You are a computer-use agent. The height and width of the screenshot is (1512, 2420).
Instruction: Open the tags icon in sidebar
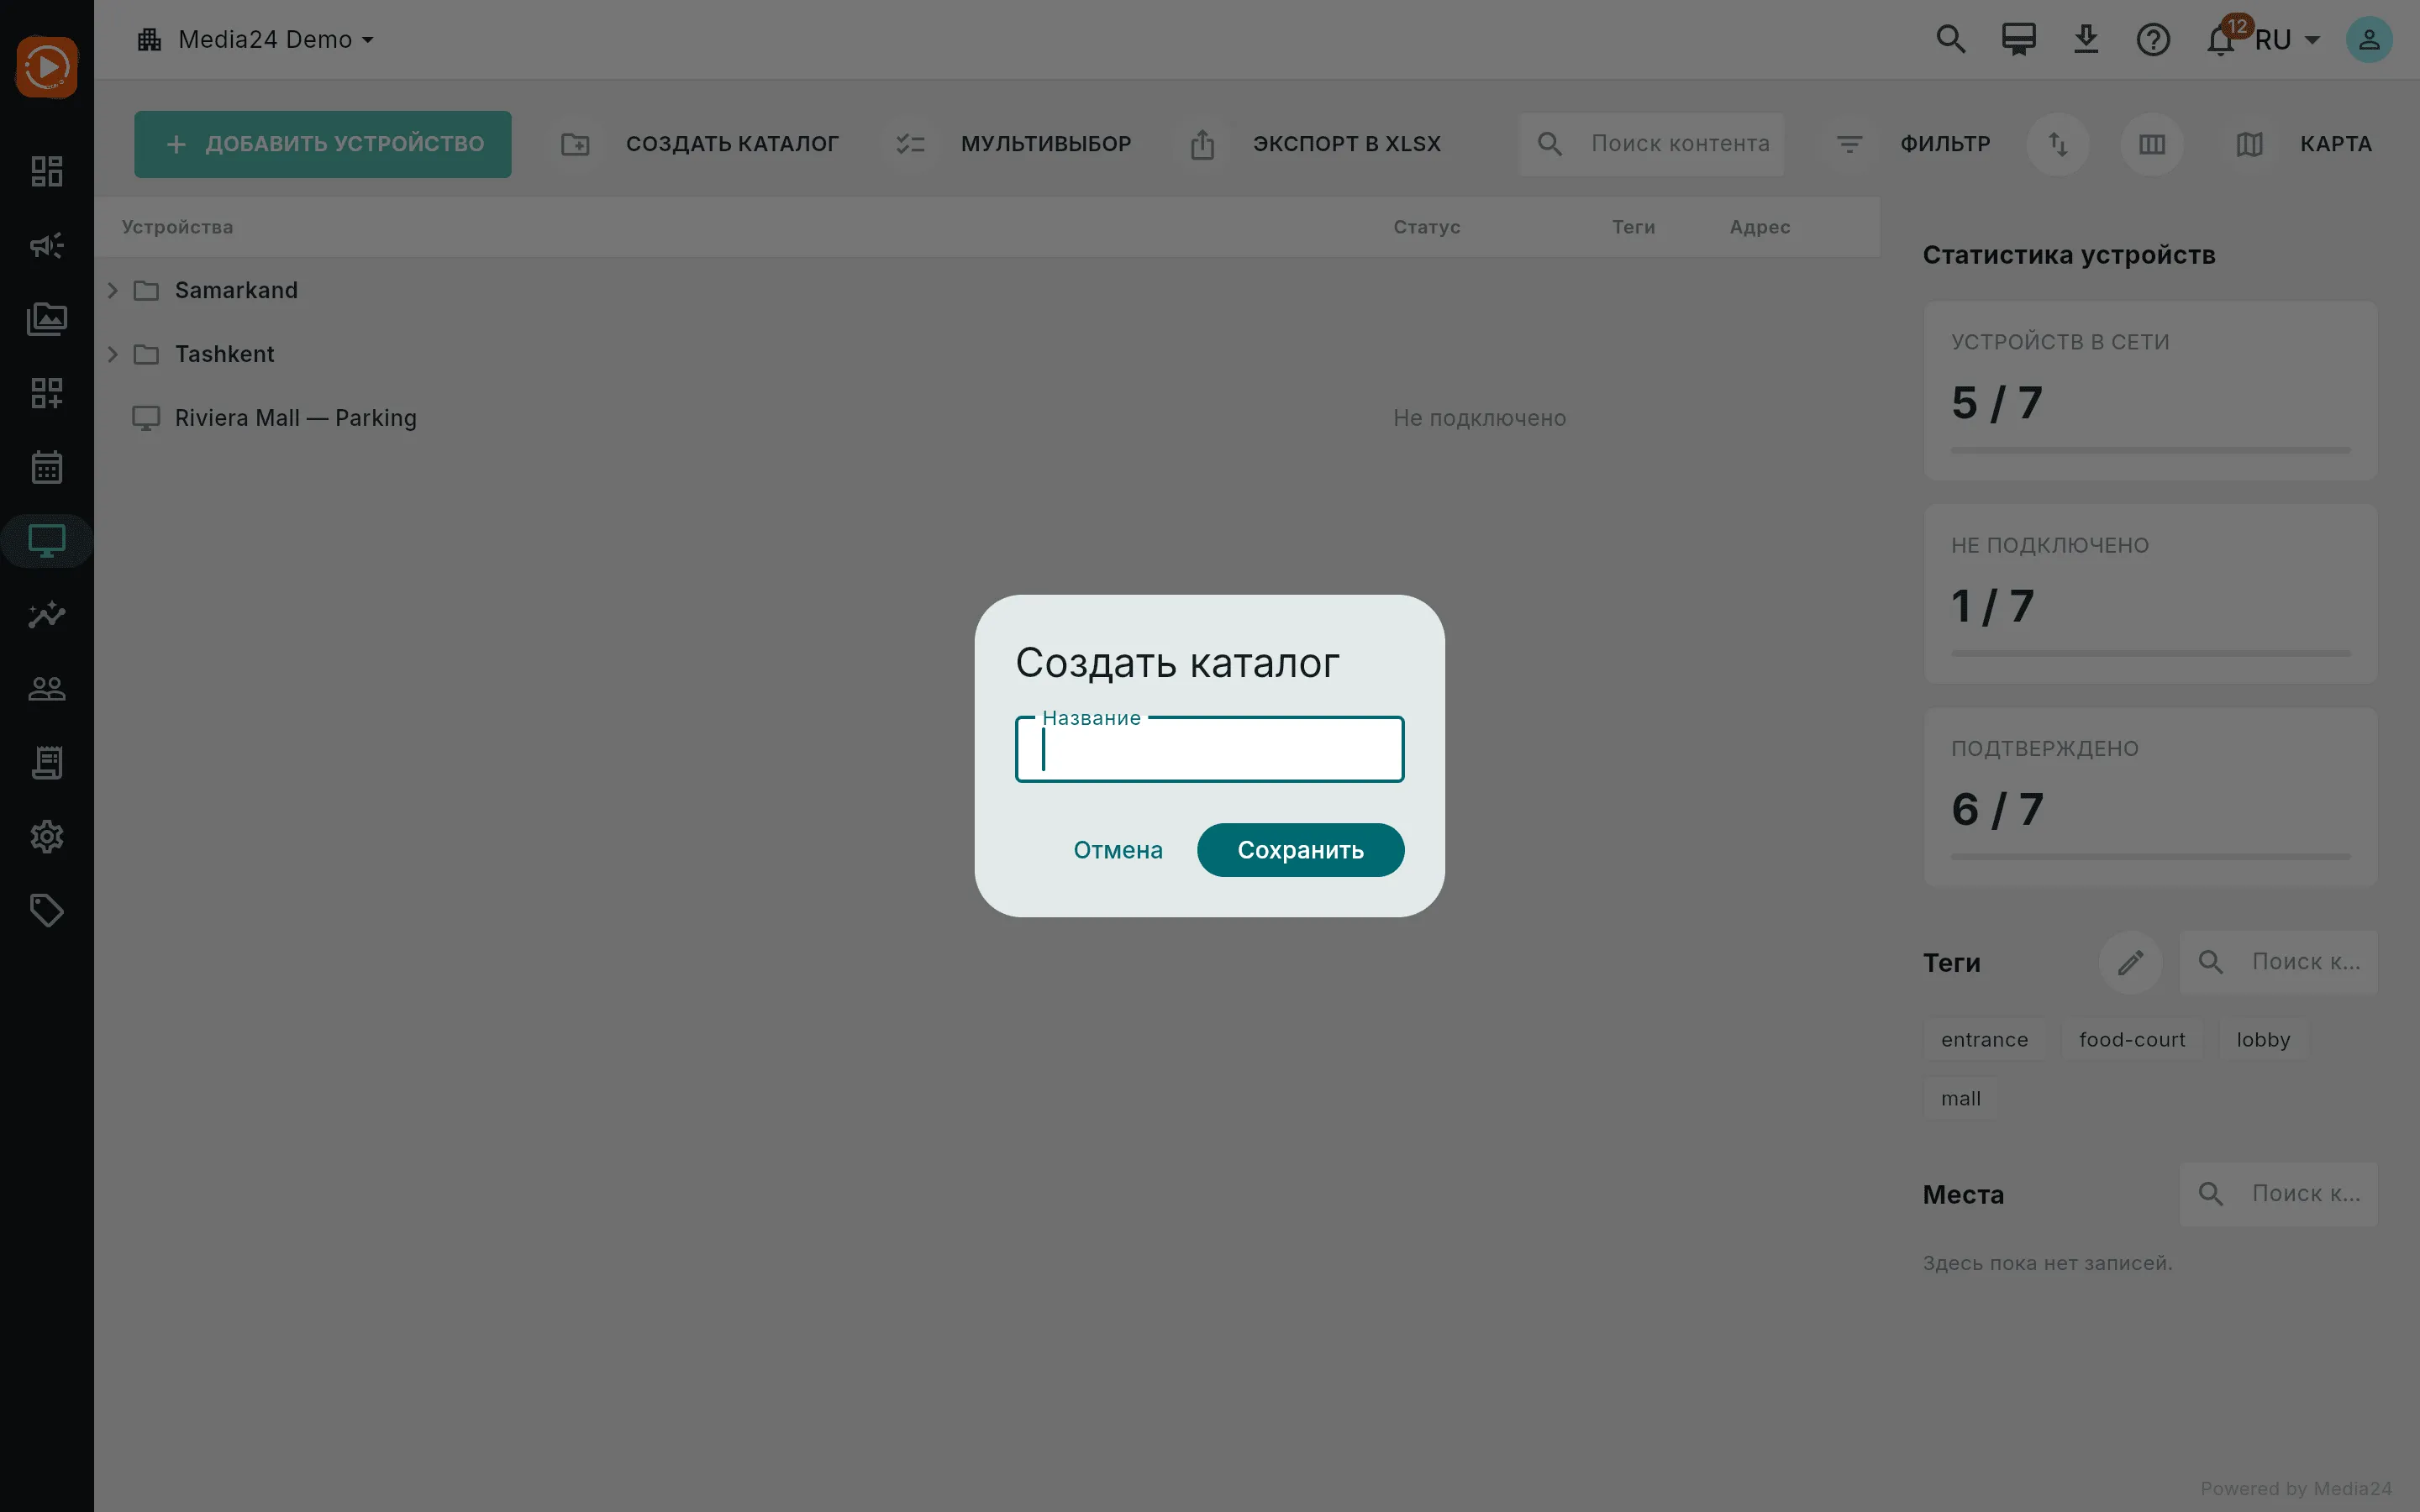(x=47, y=911)
